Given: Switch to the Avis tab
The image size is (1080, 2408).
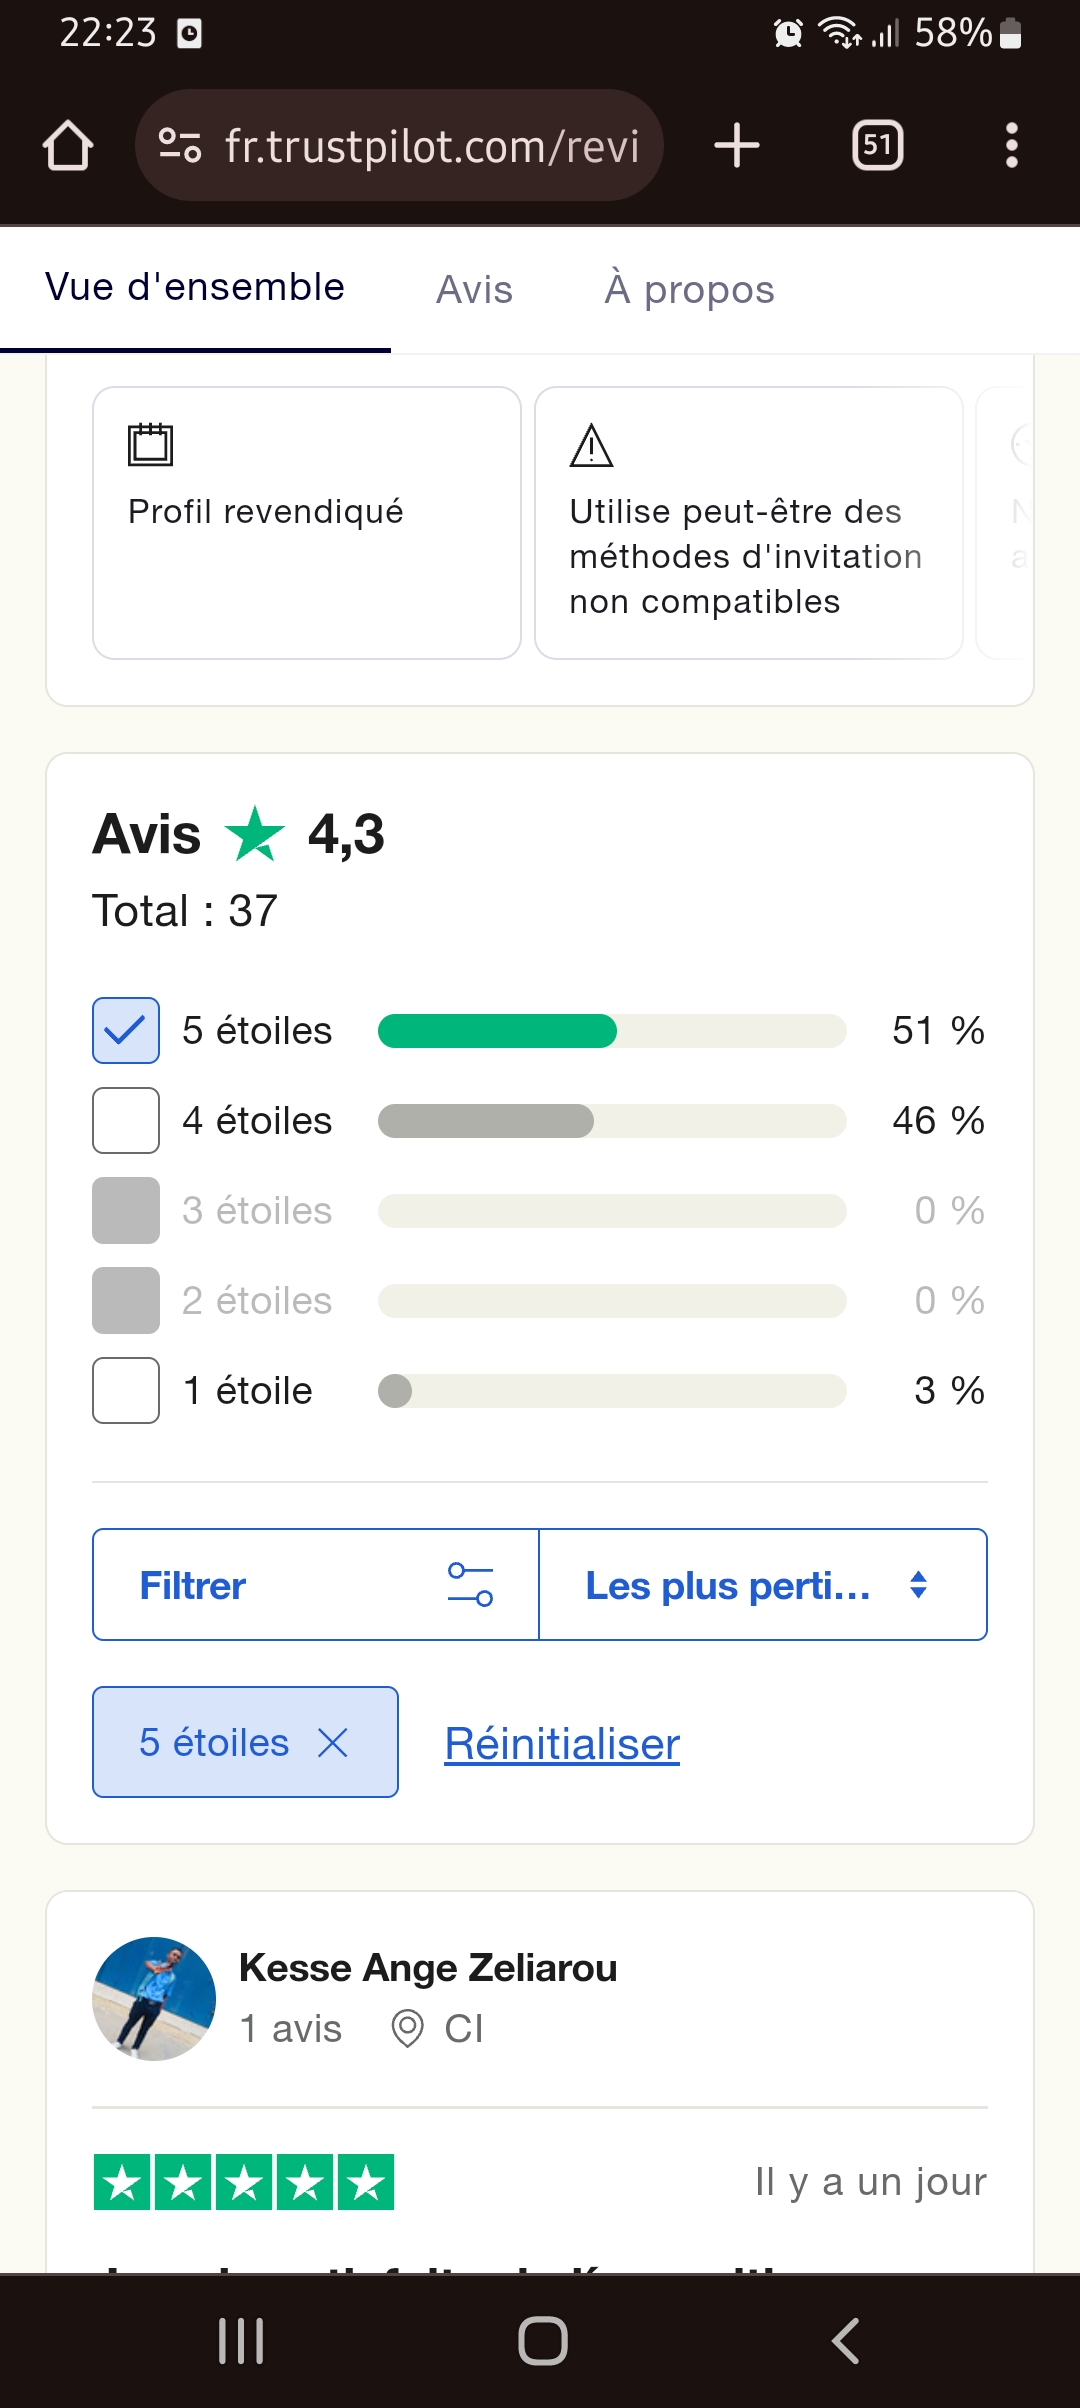Looking at the screenshot, I should click(474, 290).
